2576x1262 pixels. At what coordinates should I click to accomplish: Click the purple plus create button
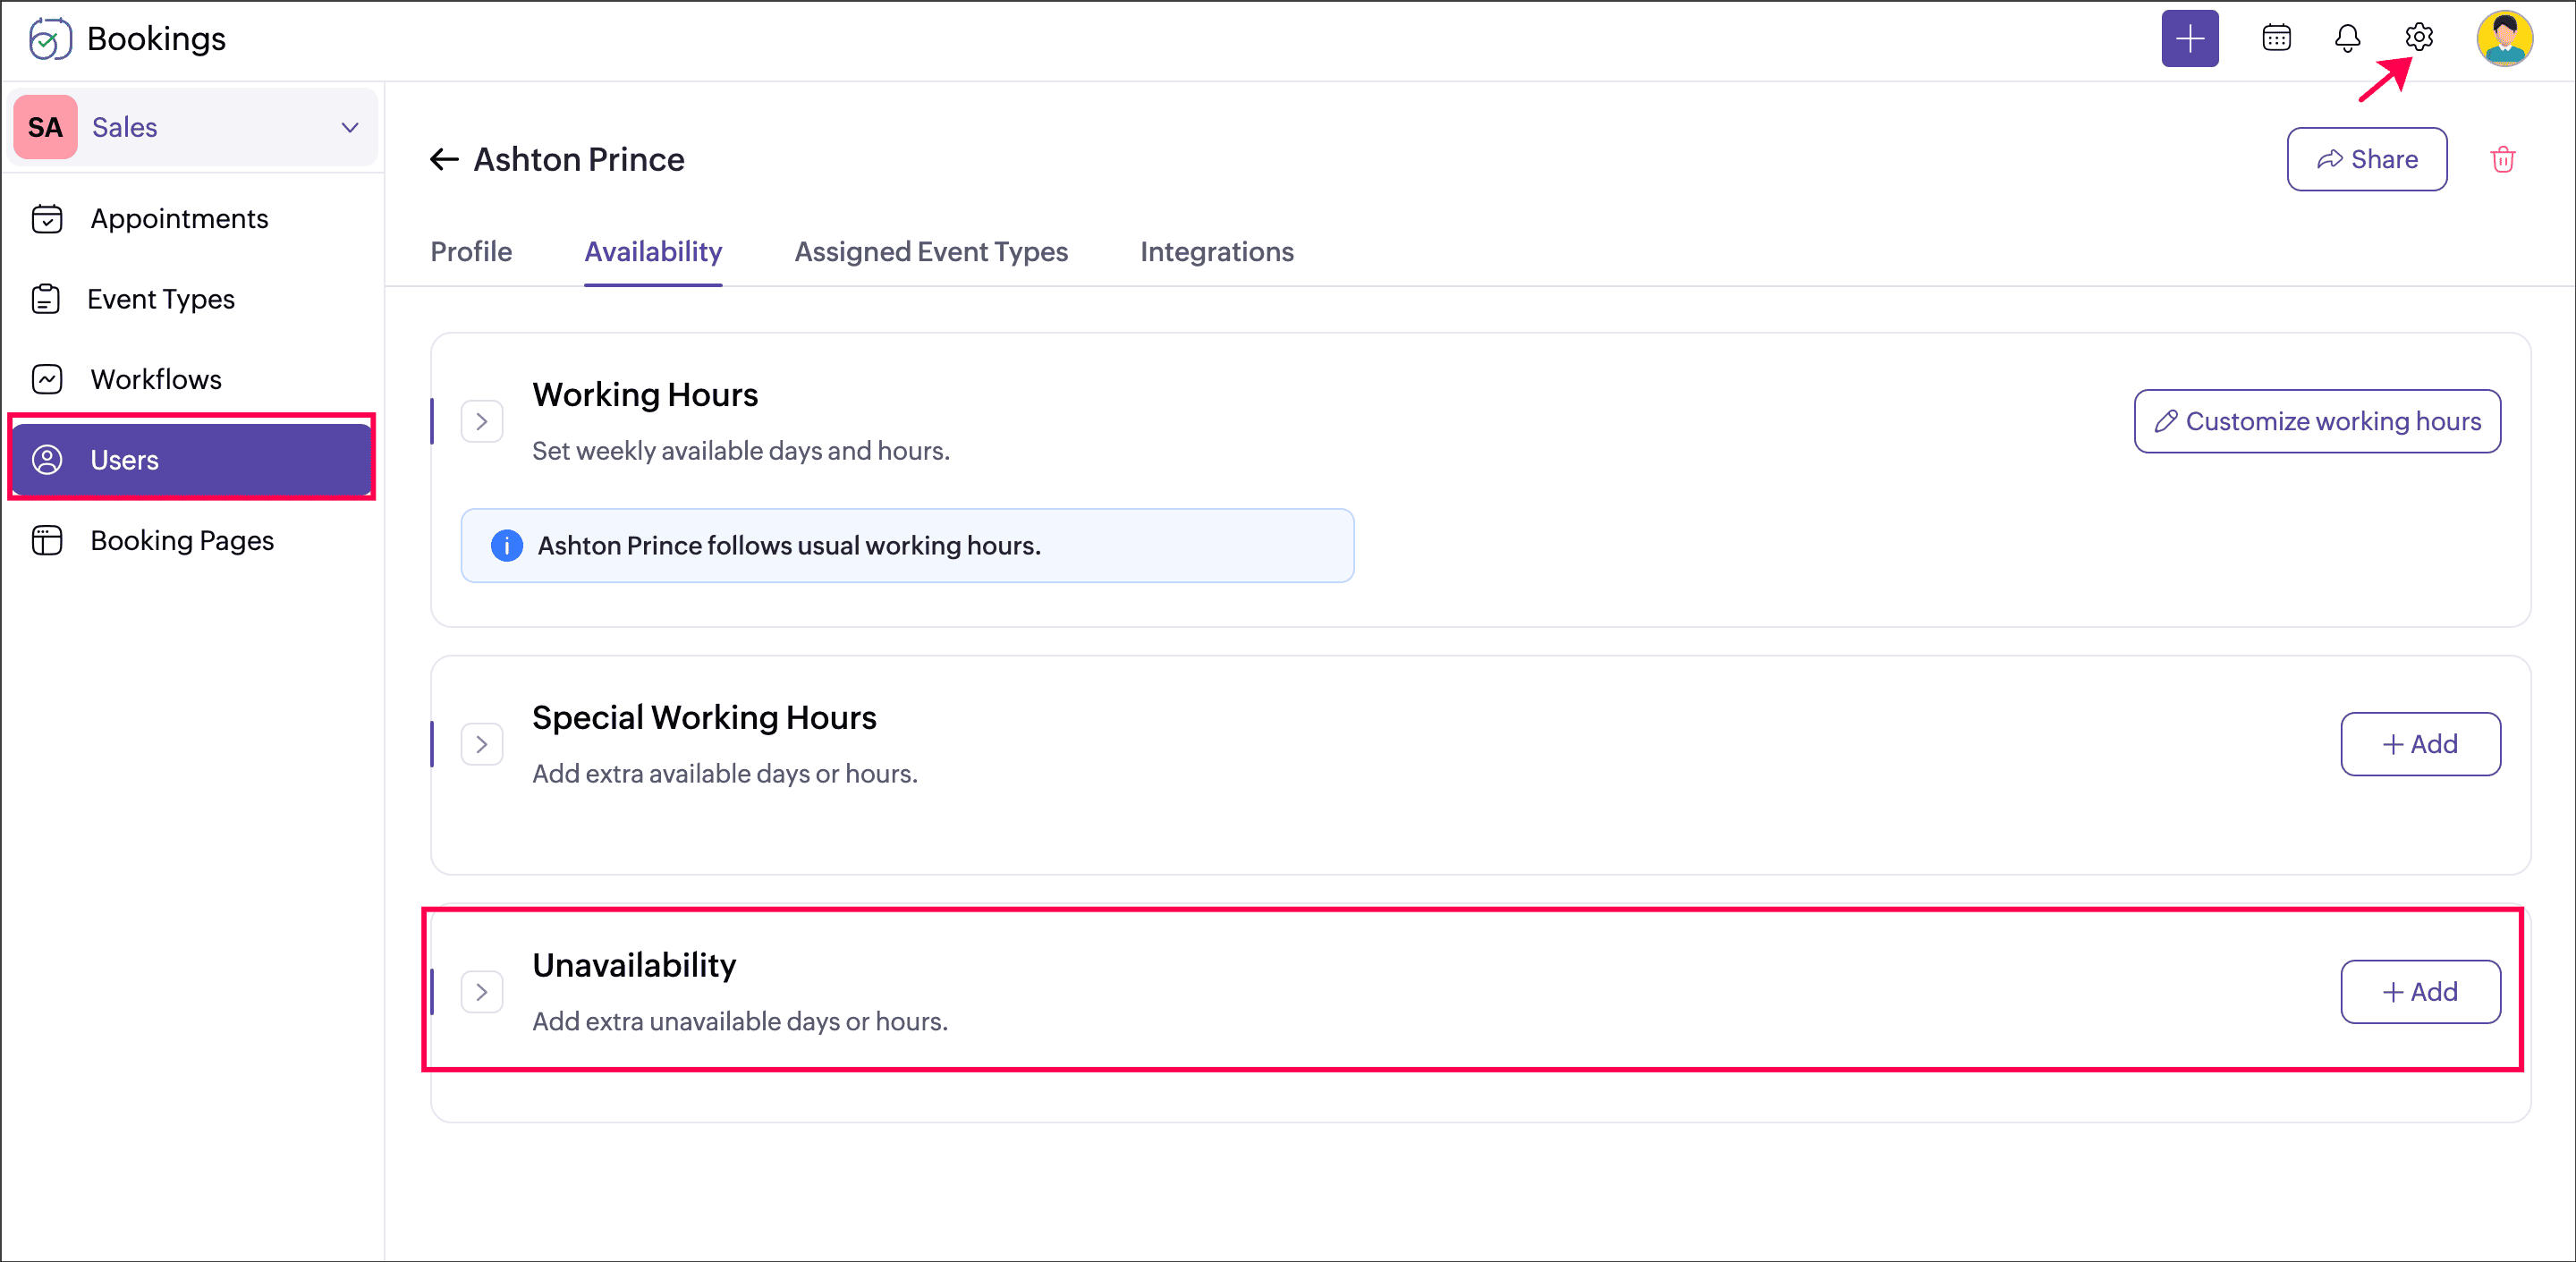(x=2189, y=39)
